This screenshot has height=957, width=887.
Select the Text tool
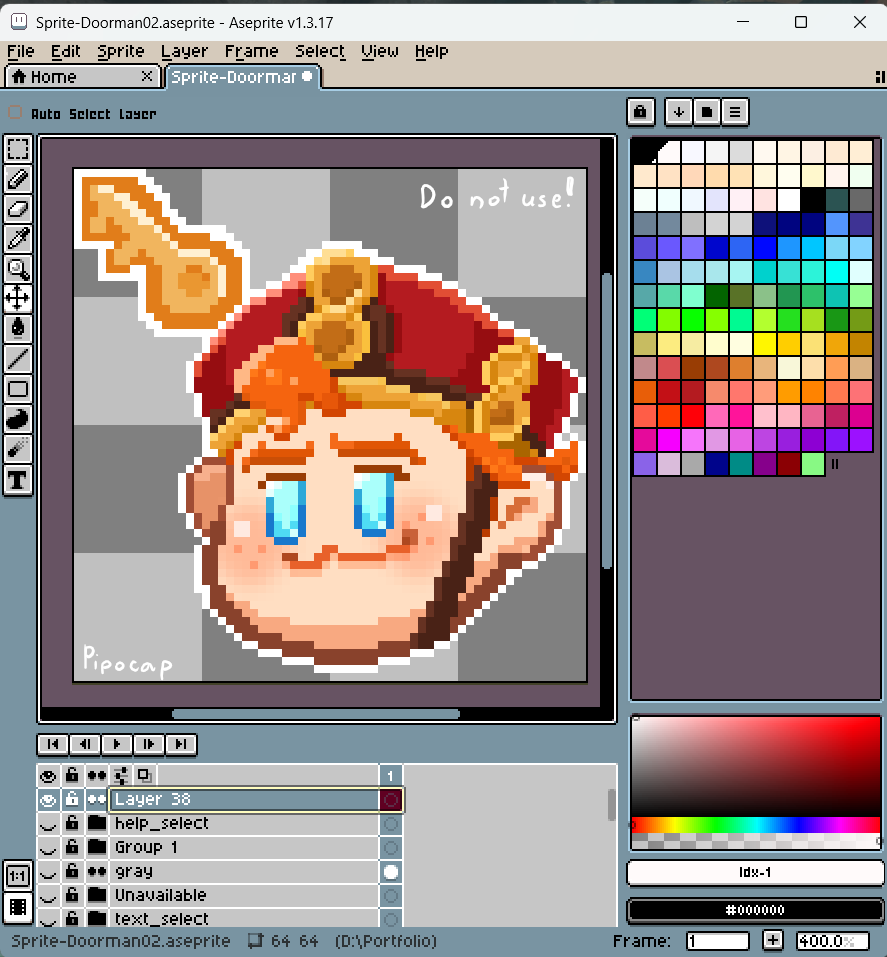(18, 480)
